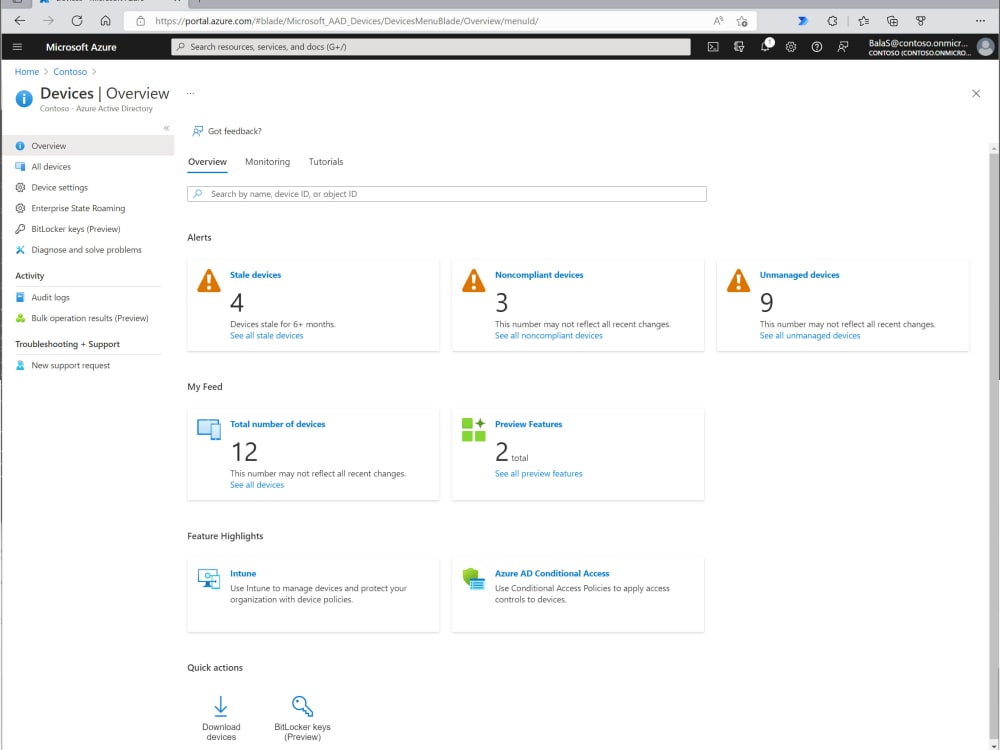1000x750 pixels.
Task: Open the Azure AD Conditional Access link
Action: (x=552, y=573)
